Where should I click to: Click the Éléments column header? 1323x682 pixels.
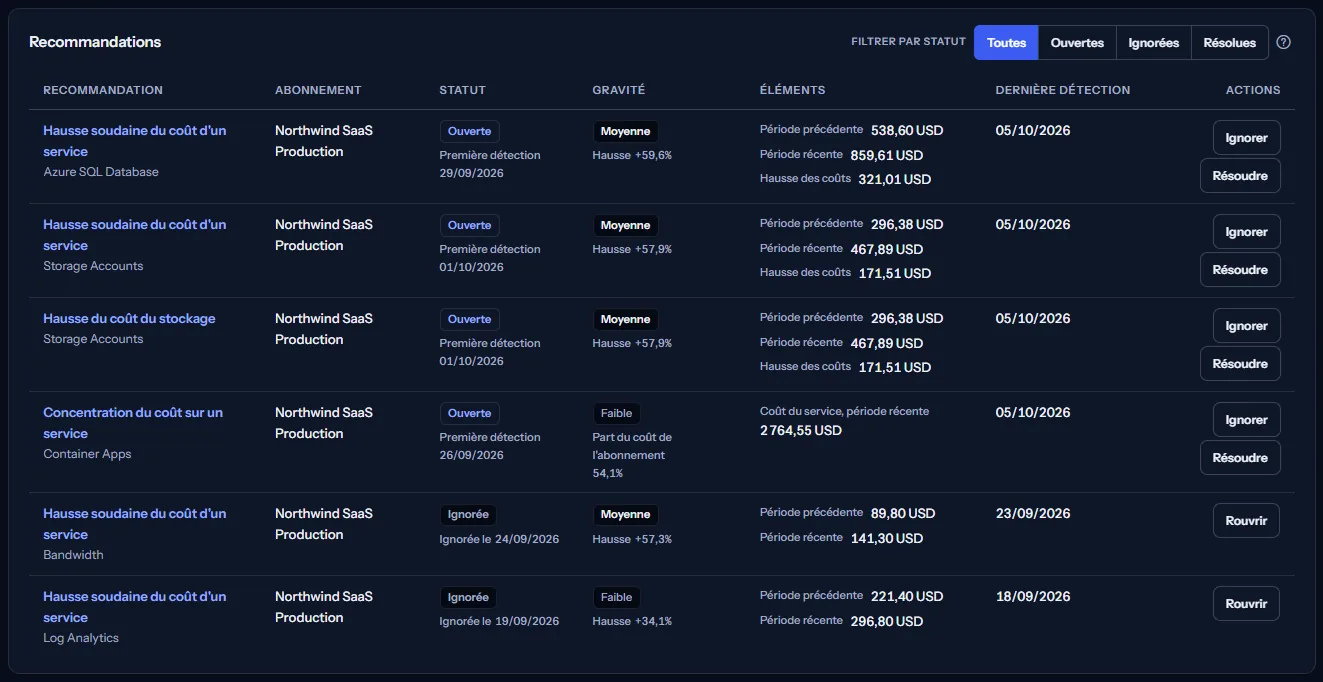792,90
